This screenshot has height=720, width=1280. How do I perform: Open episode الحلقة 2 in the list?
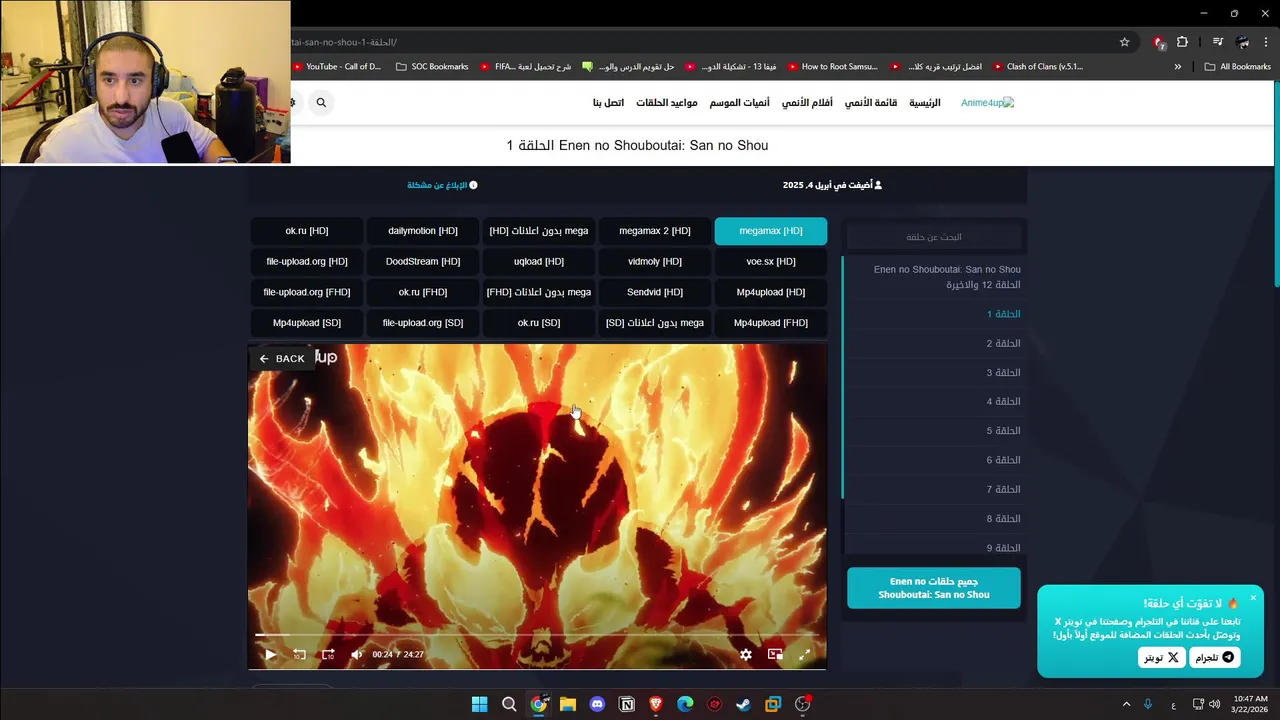pyautogui.click(x=934, y=343)
